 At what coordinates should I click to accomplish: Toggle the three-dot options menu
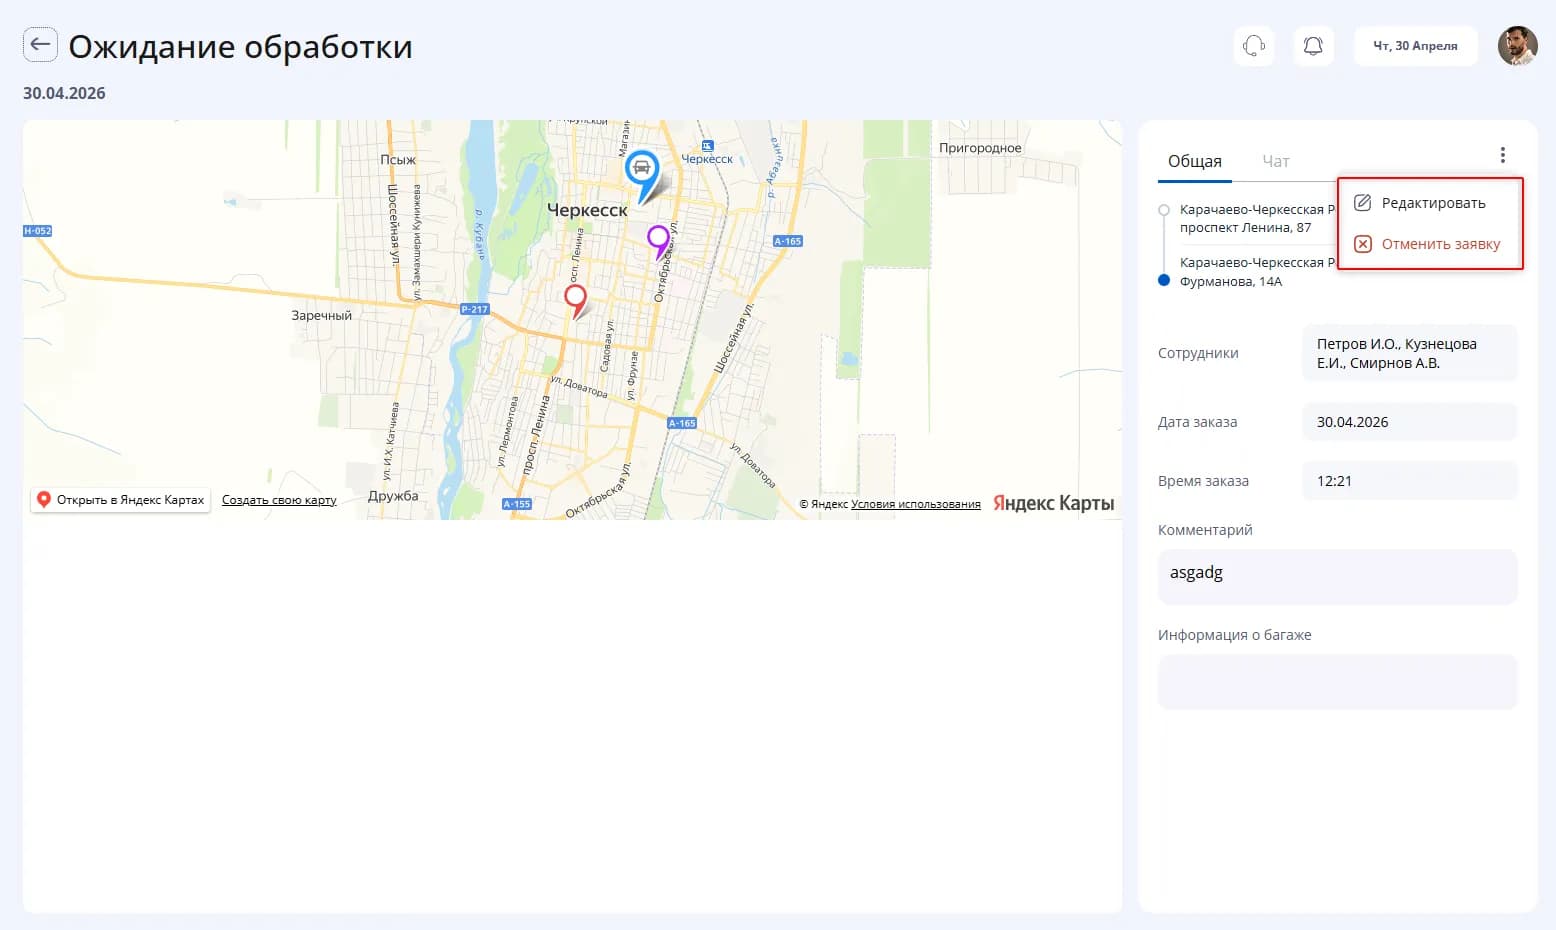(1502, 155)
